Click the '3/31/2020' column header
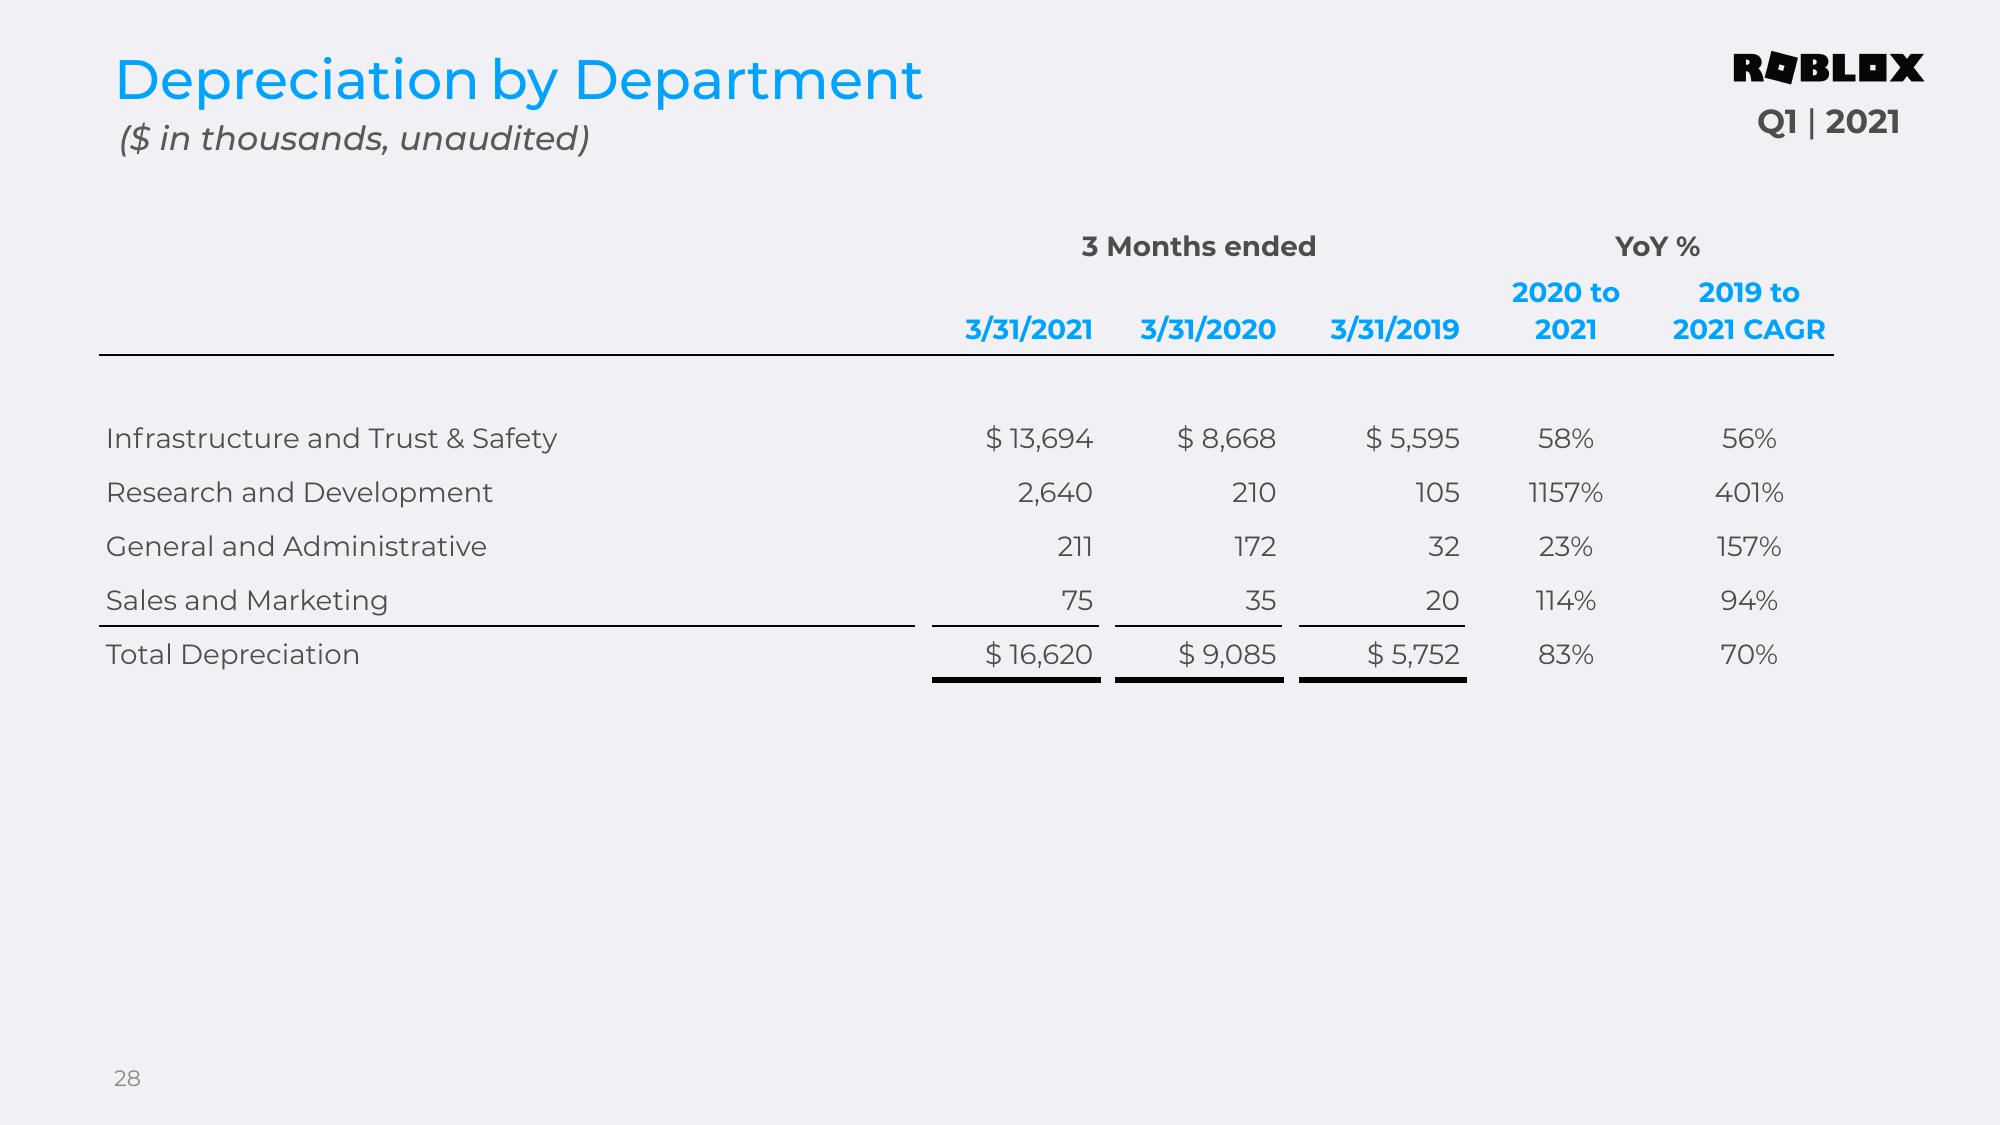Screen dimensions: 2000x1125 [1208, 329]
